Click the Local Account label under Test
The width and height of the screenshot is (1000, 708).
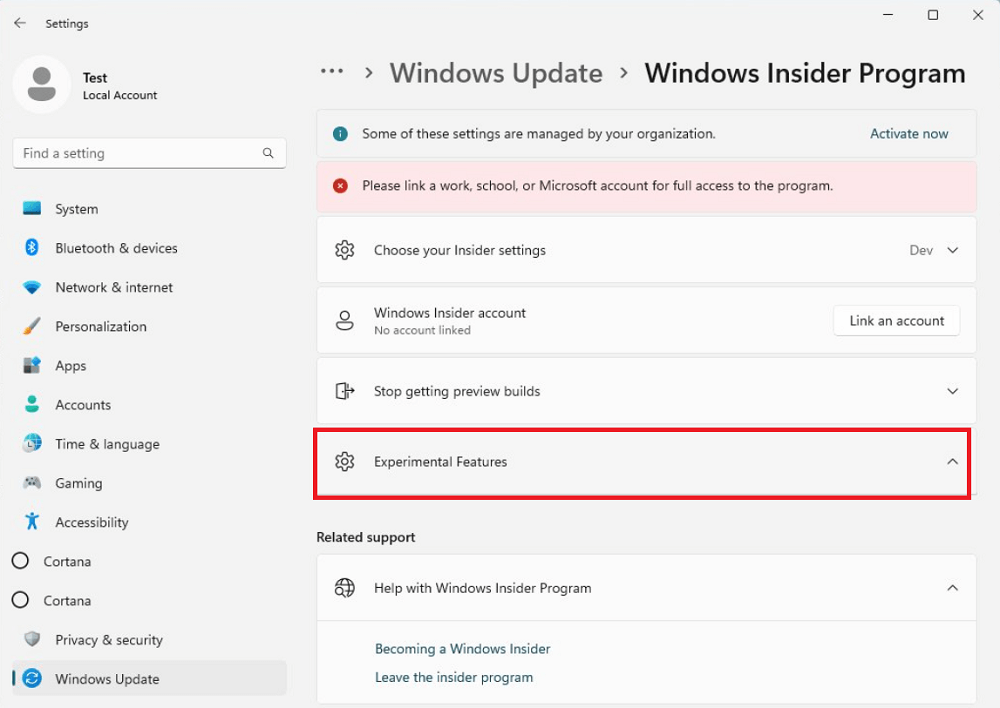pyautogui.click(x=120, y=95)
